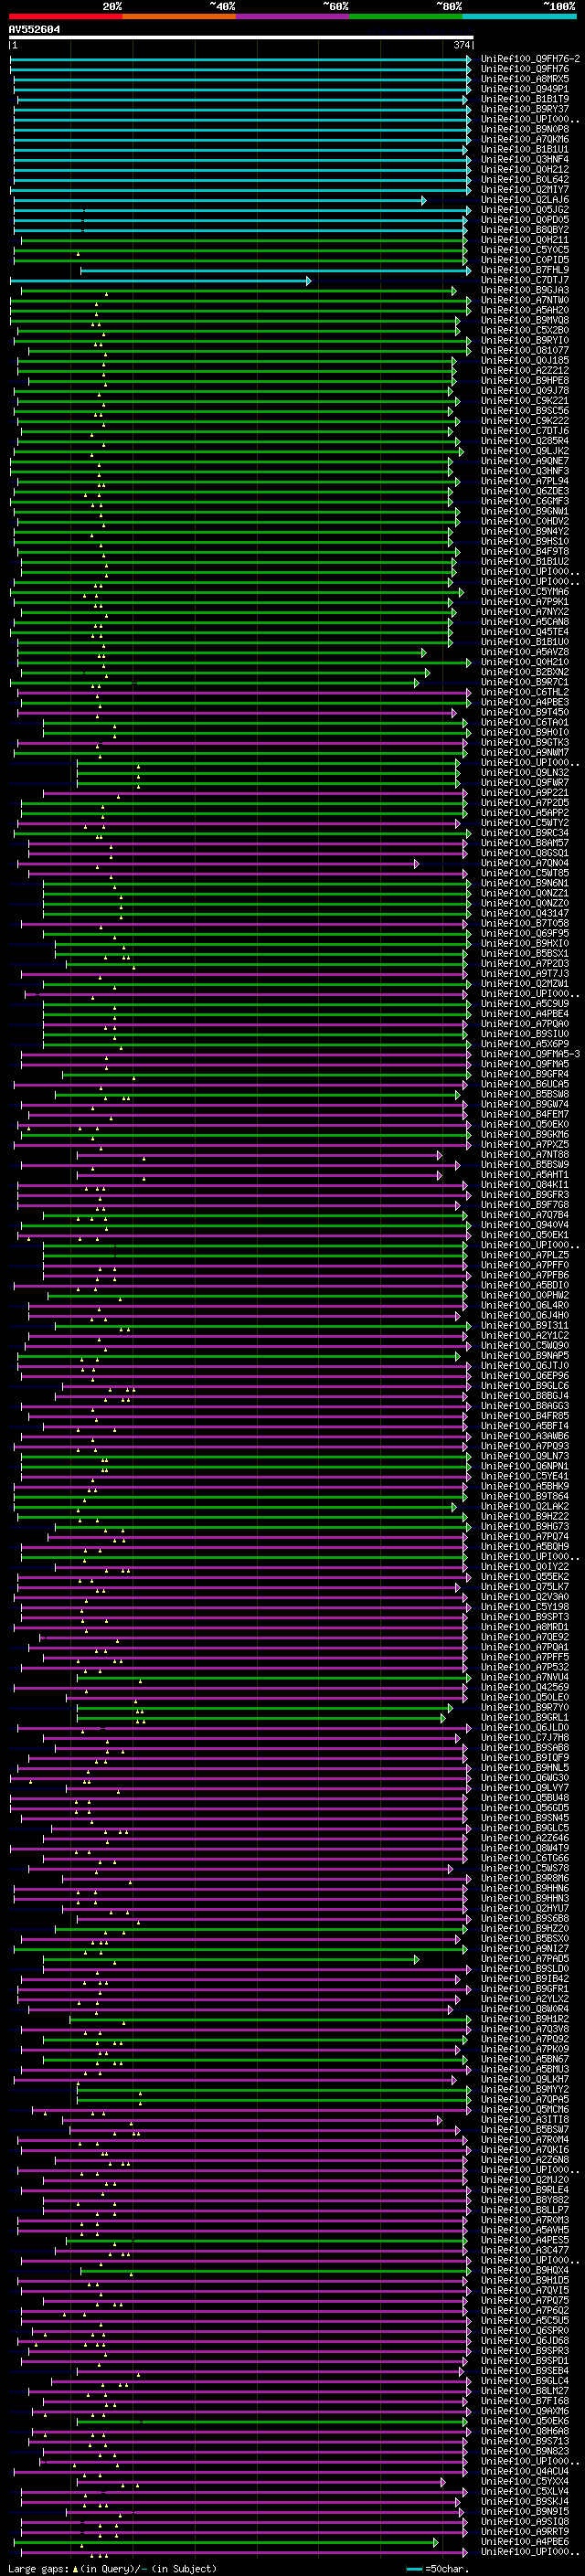This screenshot has height=2576, width=585.
Task: Select the UniRef100_B6UCA5 label
Action: click(525, 1084)
